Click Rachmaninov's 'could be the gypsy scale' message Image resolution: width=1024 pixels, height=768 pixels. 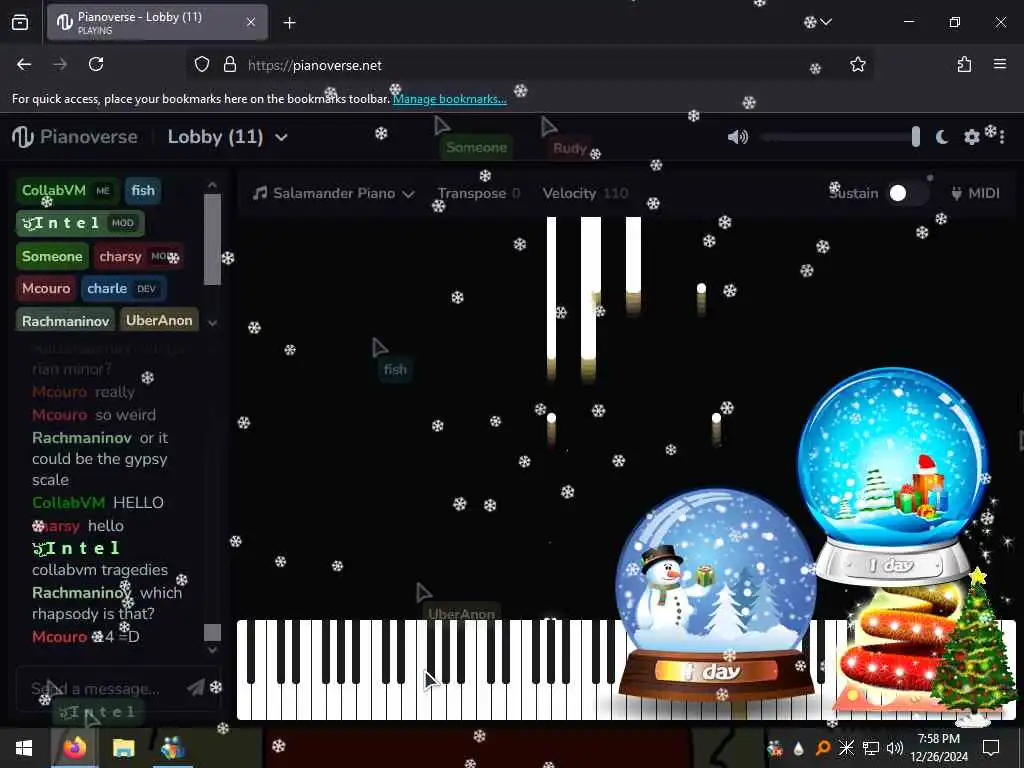click(x=100, y=459)
